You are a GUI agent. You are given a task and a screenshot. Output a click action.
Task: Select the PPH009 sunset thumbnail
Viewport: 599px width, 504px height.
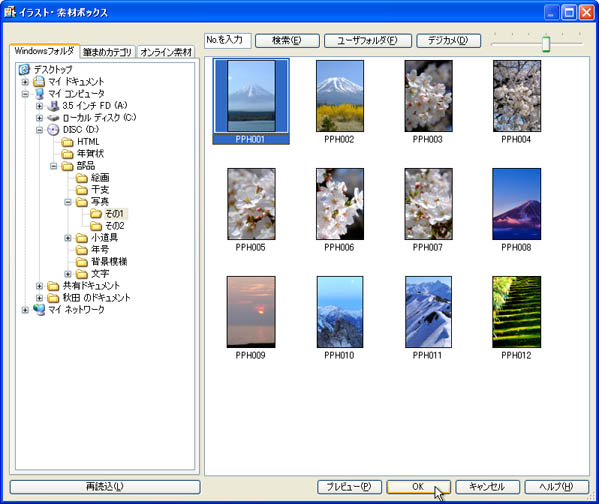click(x=251, y=312)
